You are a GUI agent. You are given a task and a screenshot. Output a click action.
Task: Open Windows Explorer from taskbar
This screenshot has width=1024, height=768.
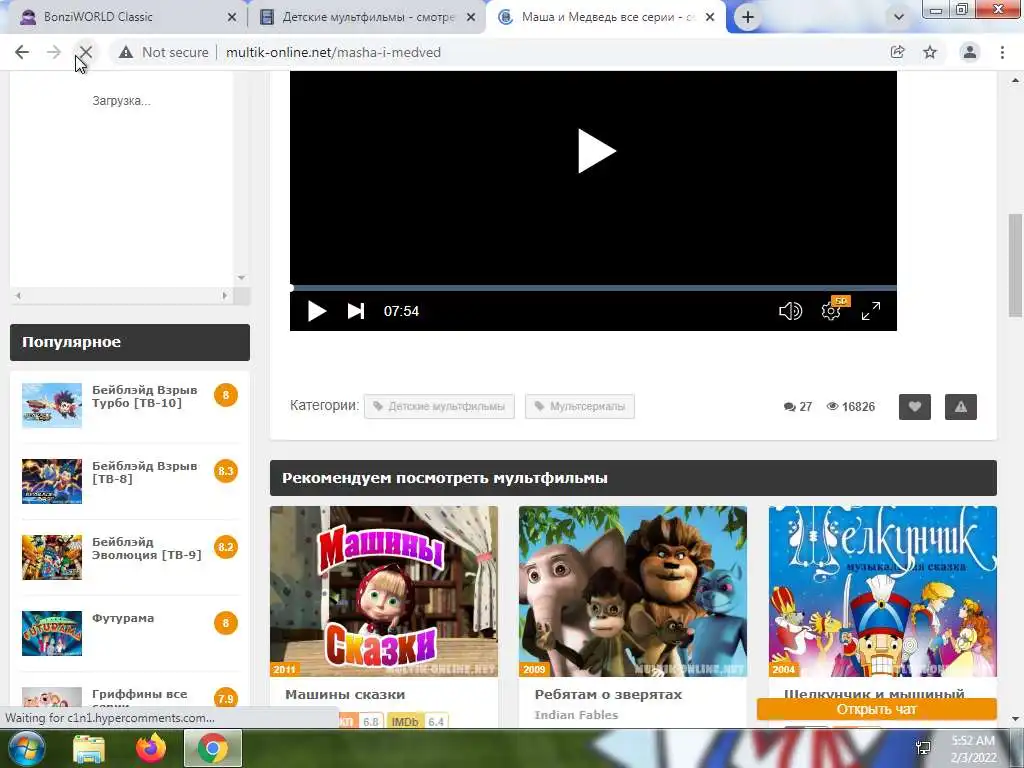[x=89, y=749]
